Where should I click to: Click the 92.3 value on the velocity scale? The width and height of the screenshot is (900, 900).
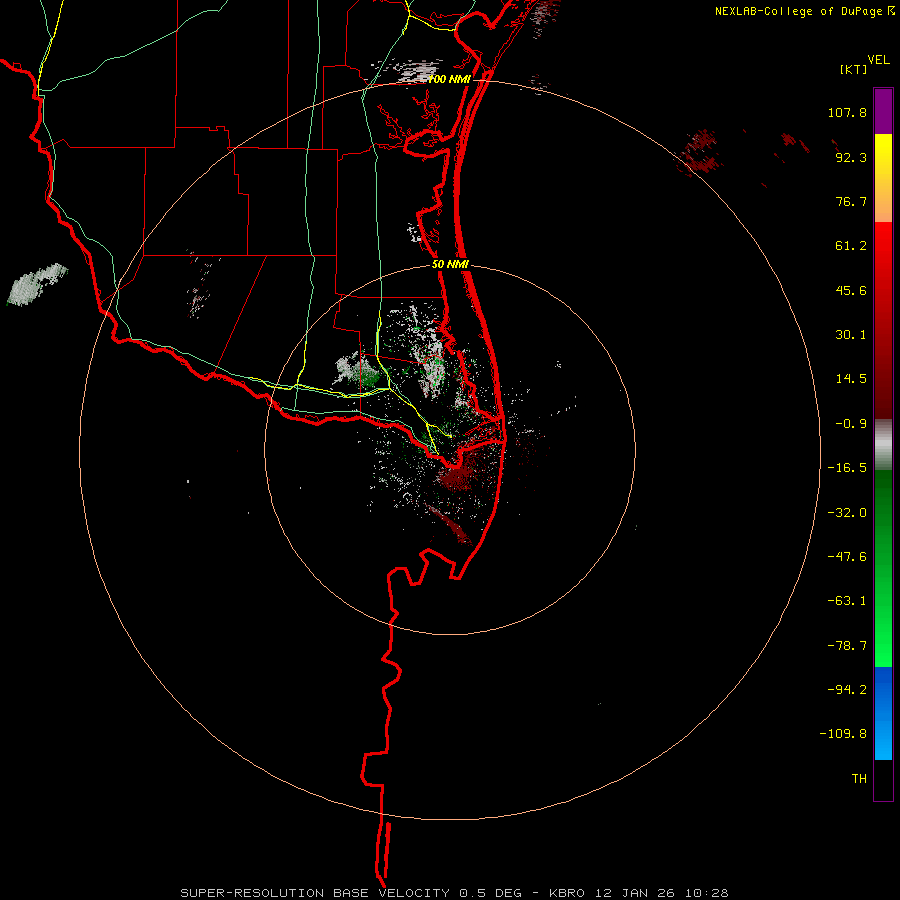coord(851,157)
